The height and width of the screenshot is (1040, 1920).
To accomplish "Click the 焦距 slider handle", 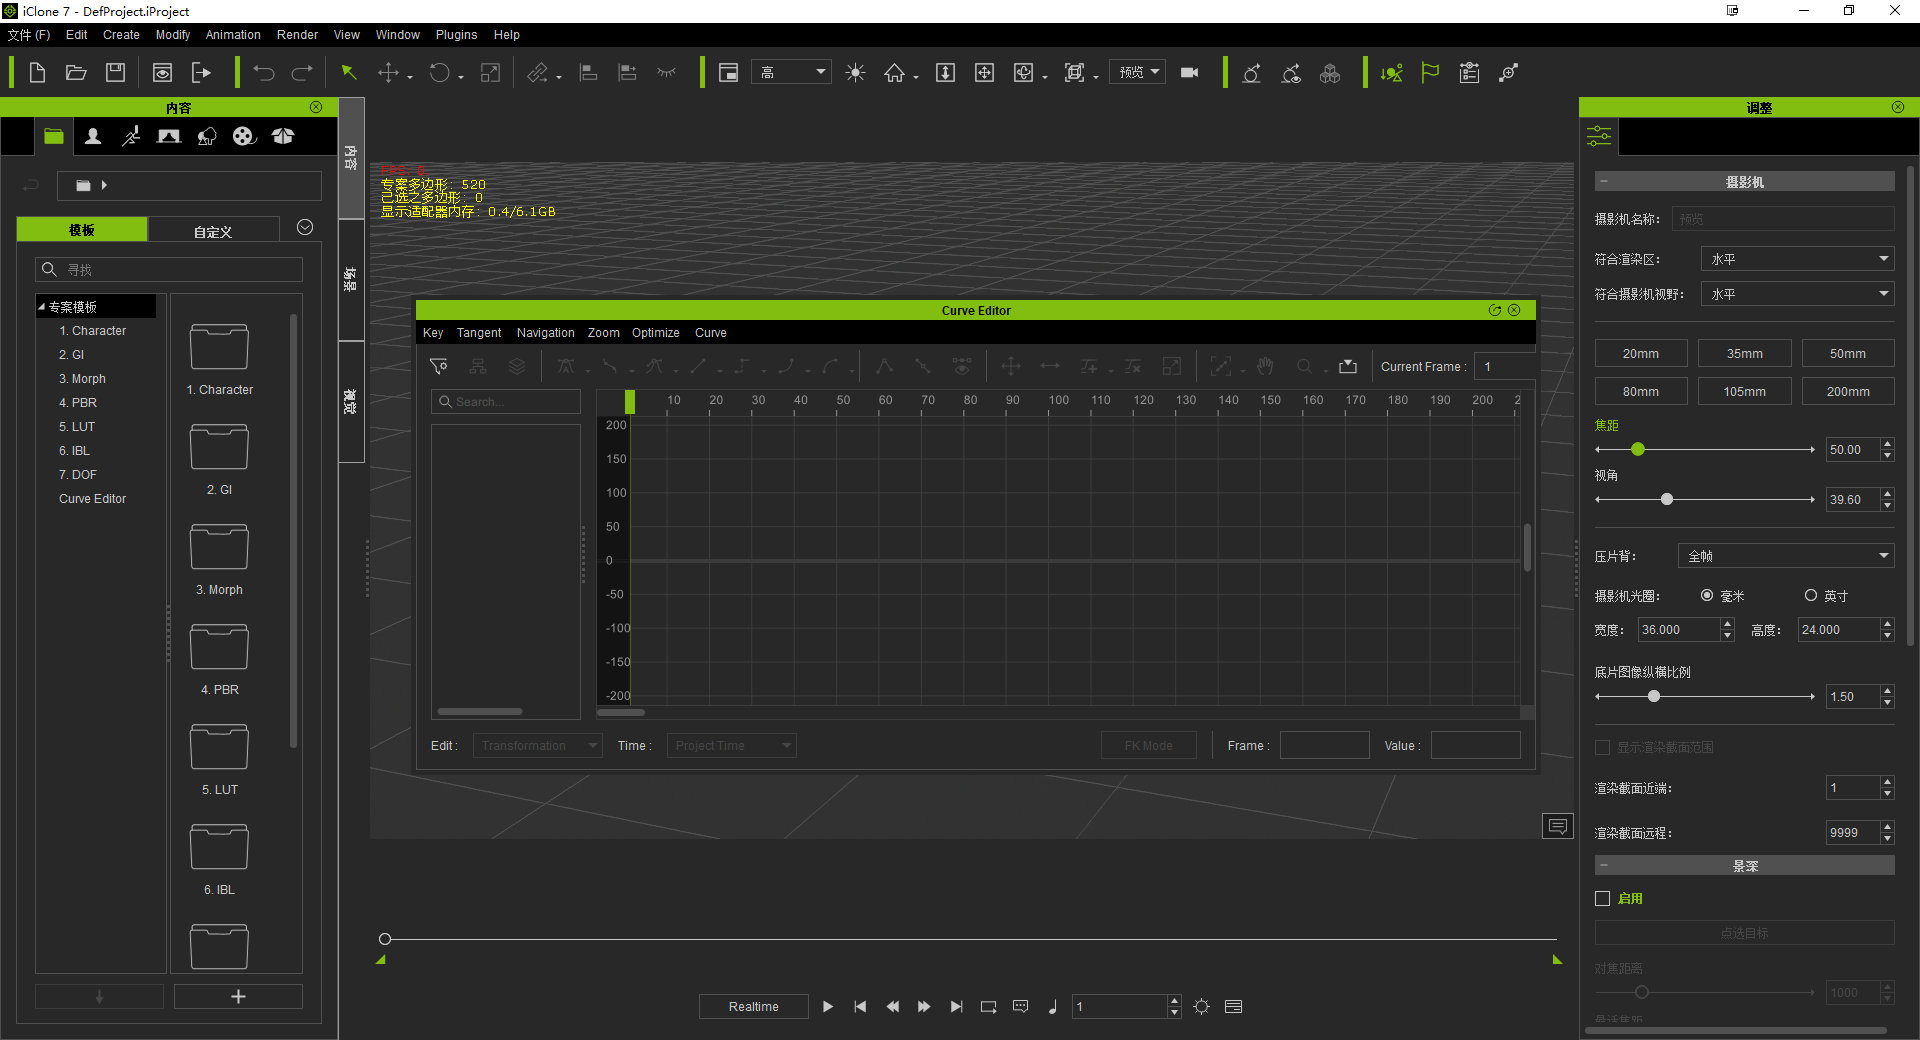I will coord(1637,449).
